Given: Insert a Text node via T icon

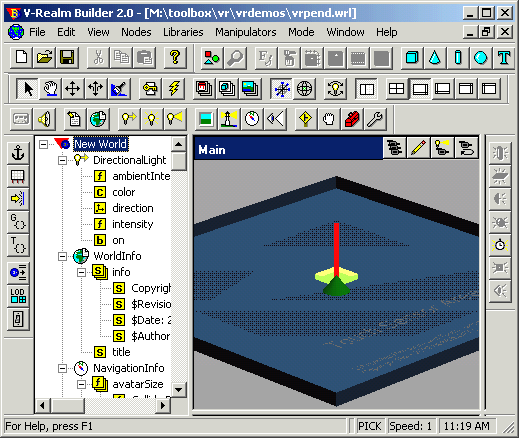Looking at the screenshot, I should (504, 58).
